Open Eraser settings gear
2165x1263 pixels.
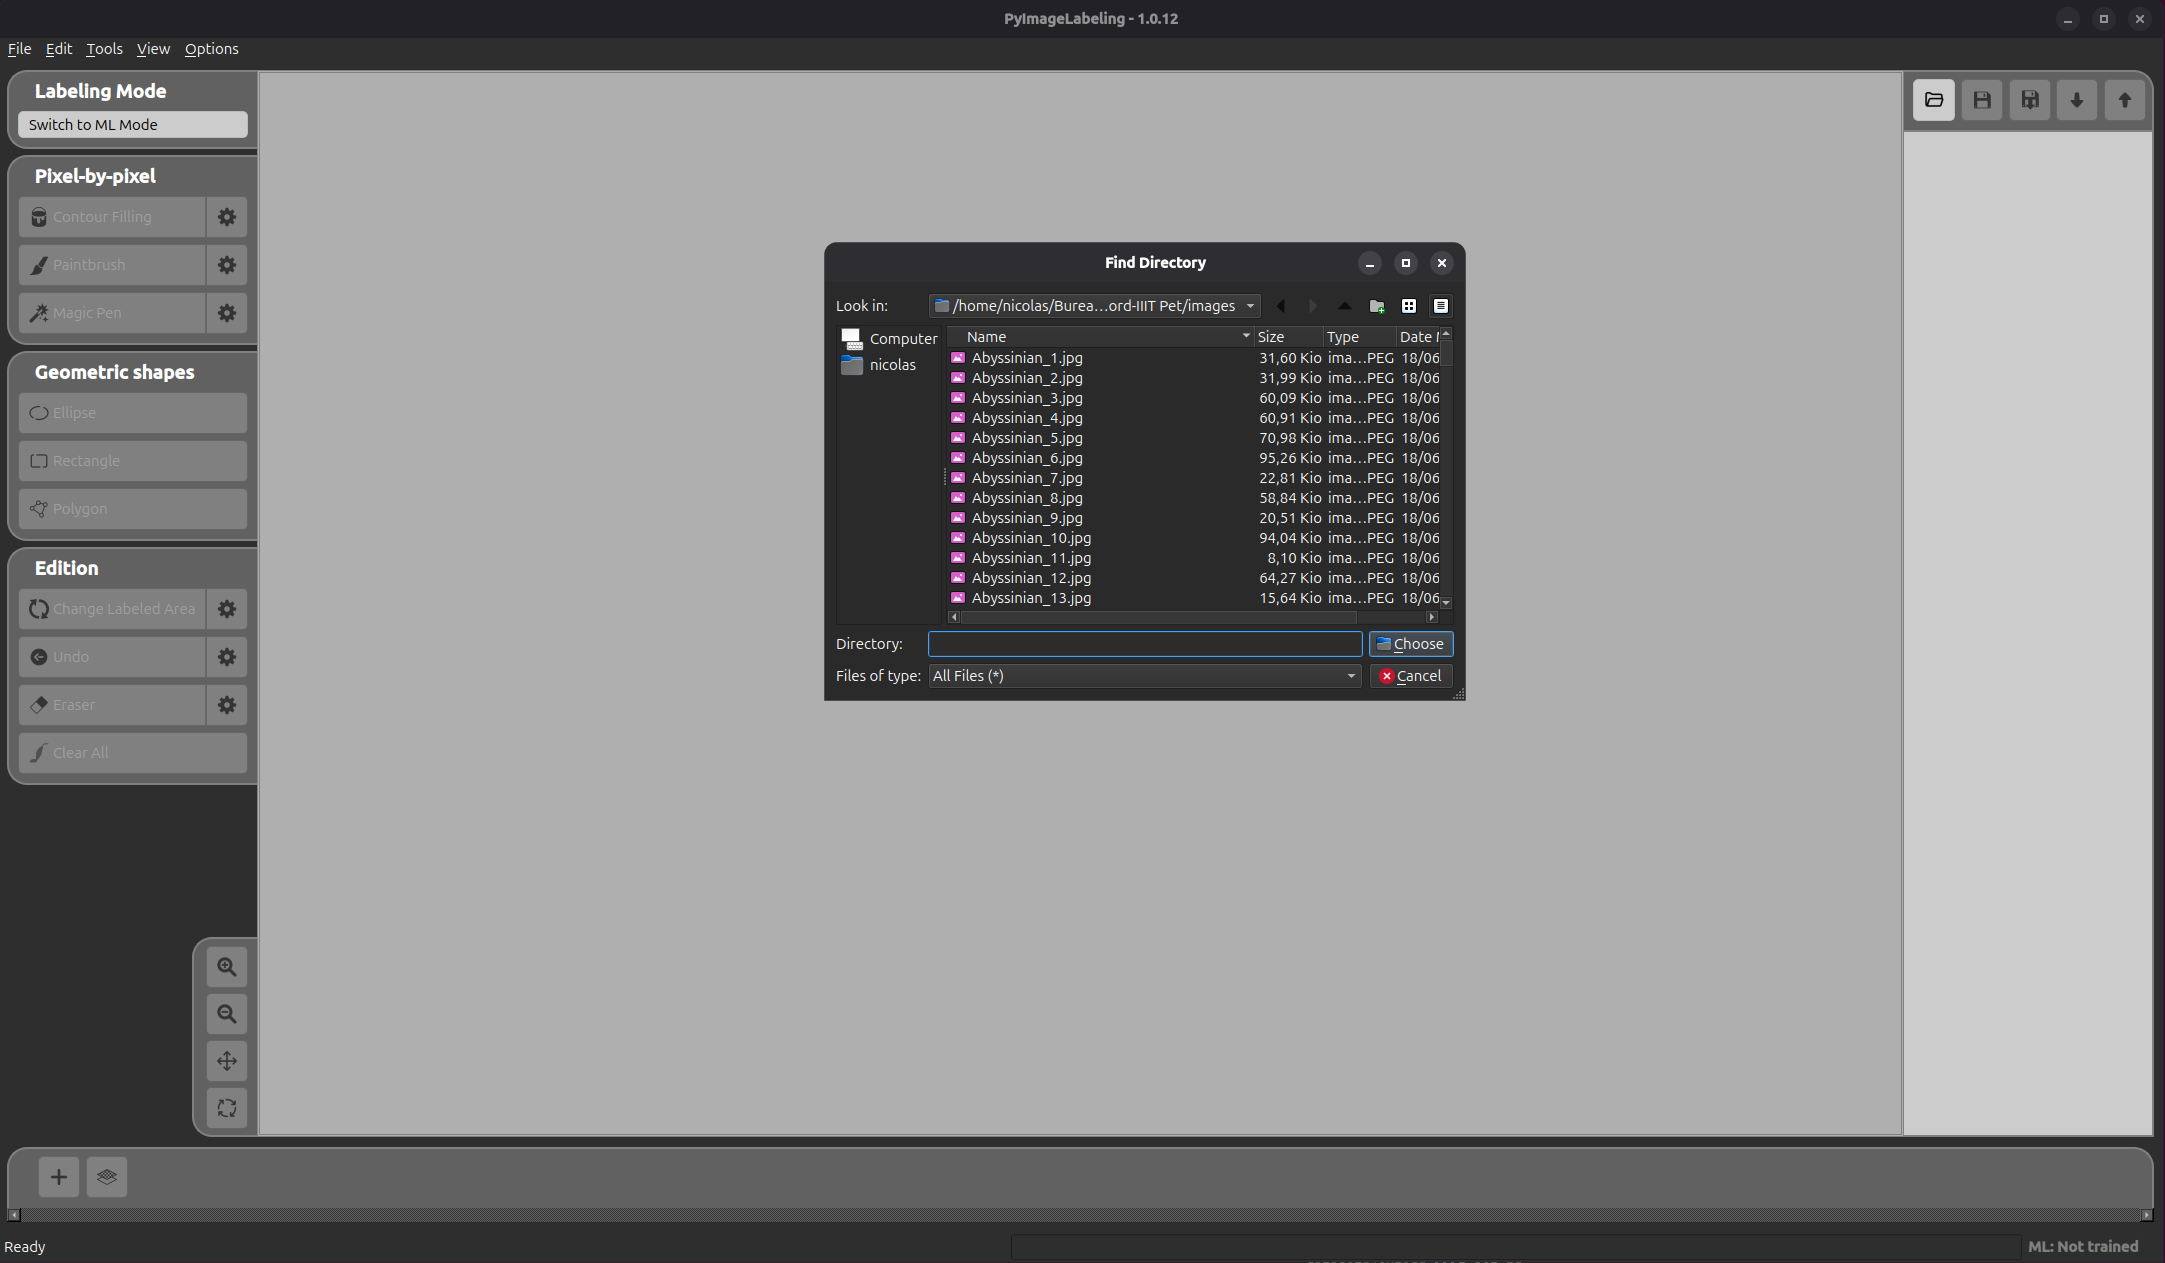tap(227, 705)
